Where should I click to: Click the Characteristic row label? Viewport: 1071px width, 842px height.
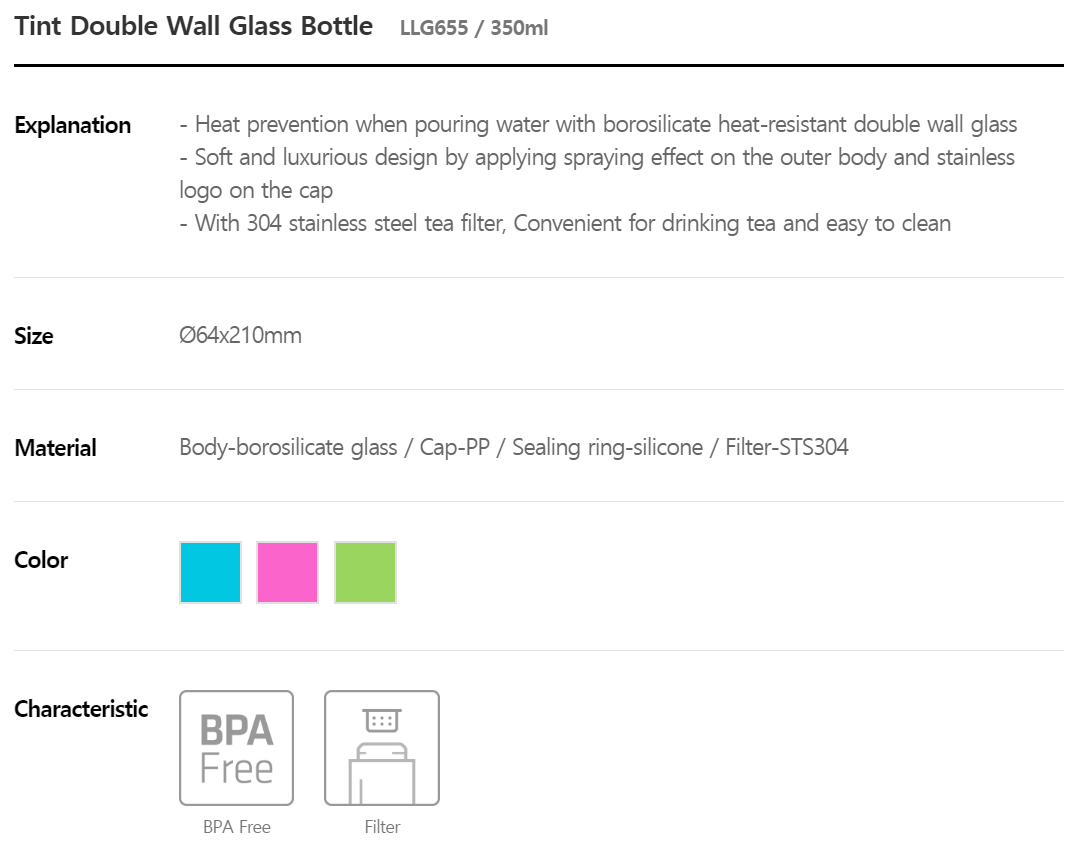pyautogui.click(x=81, y=709)
